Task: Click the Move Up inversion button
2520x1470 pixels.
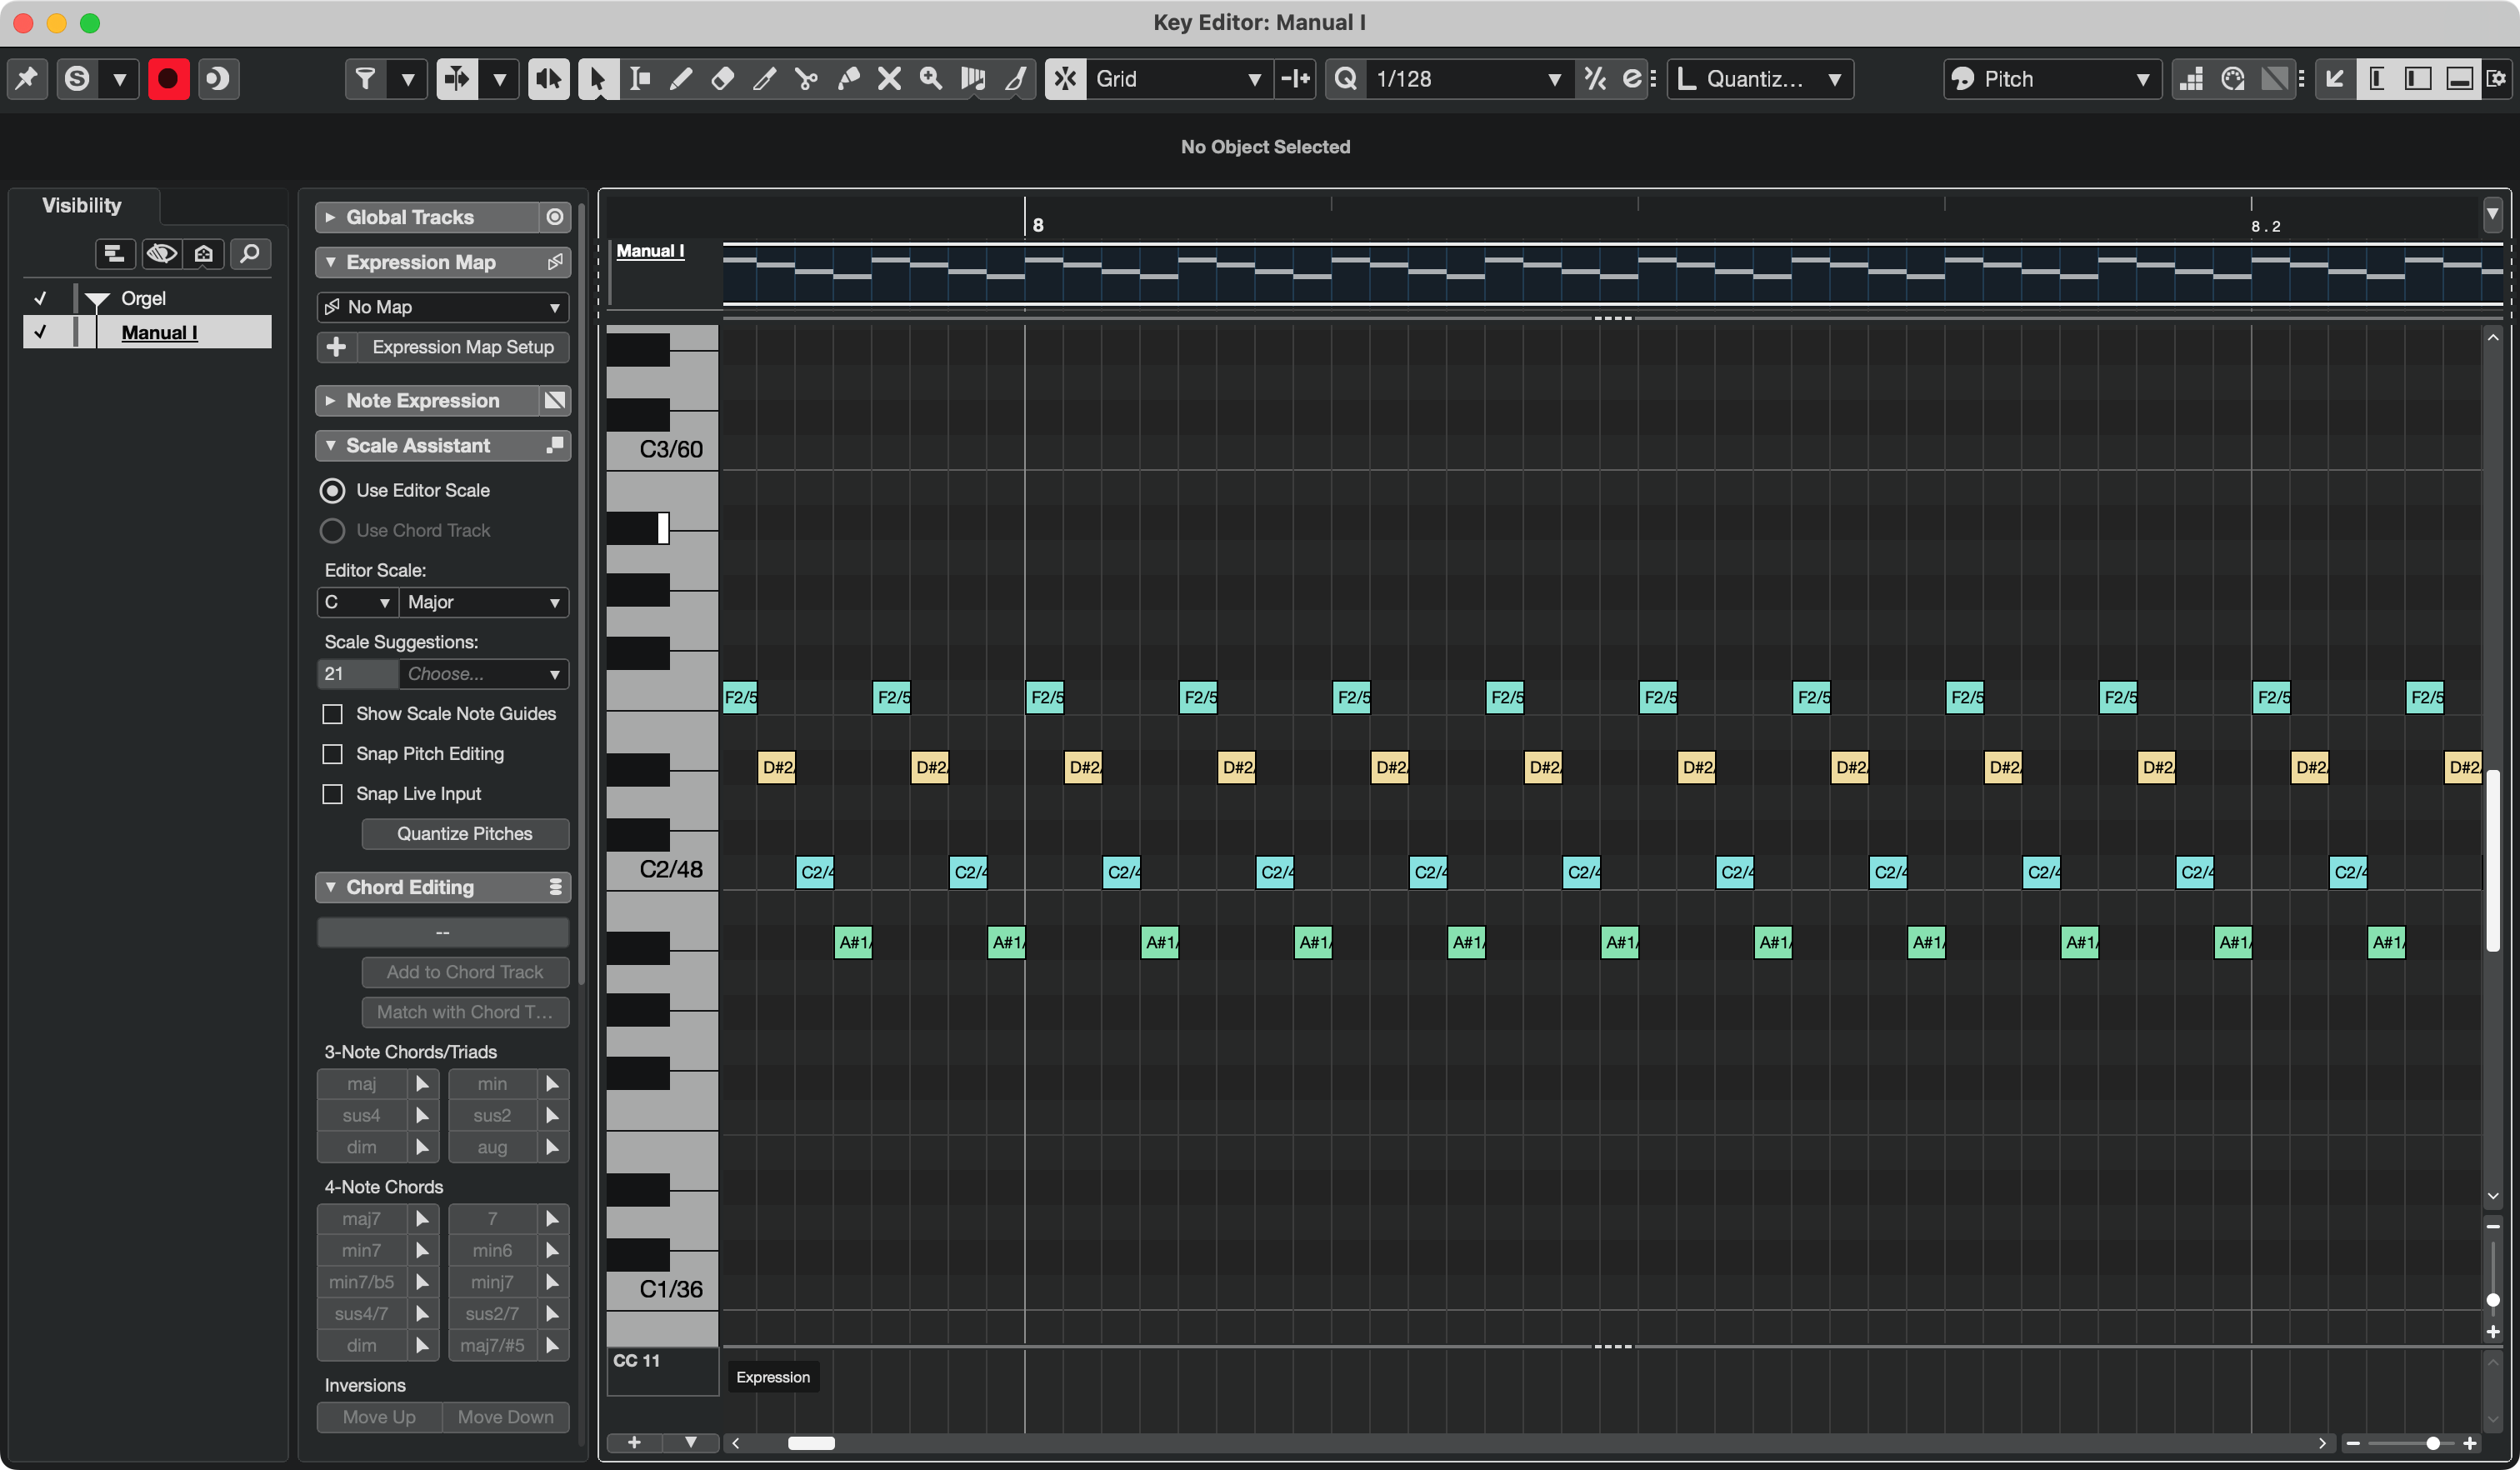Action: [x=379, y=1417]
